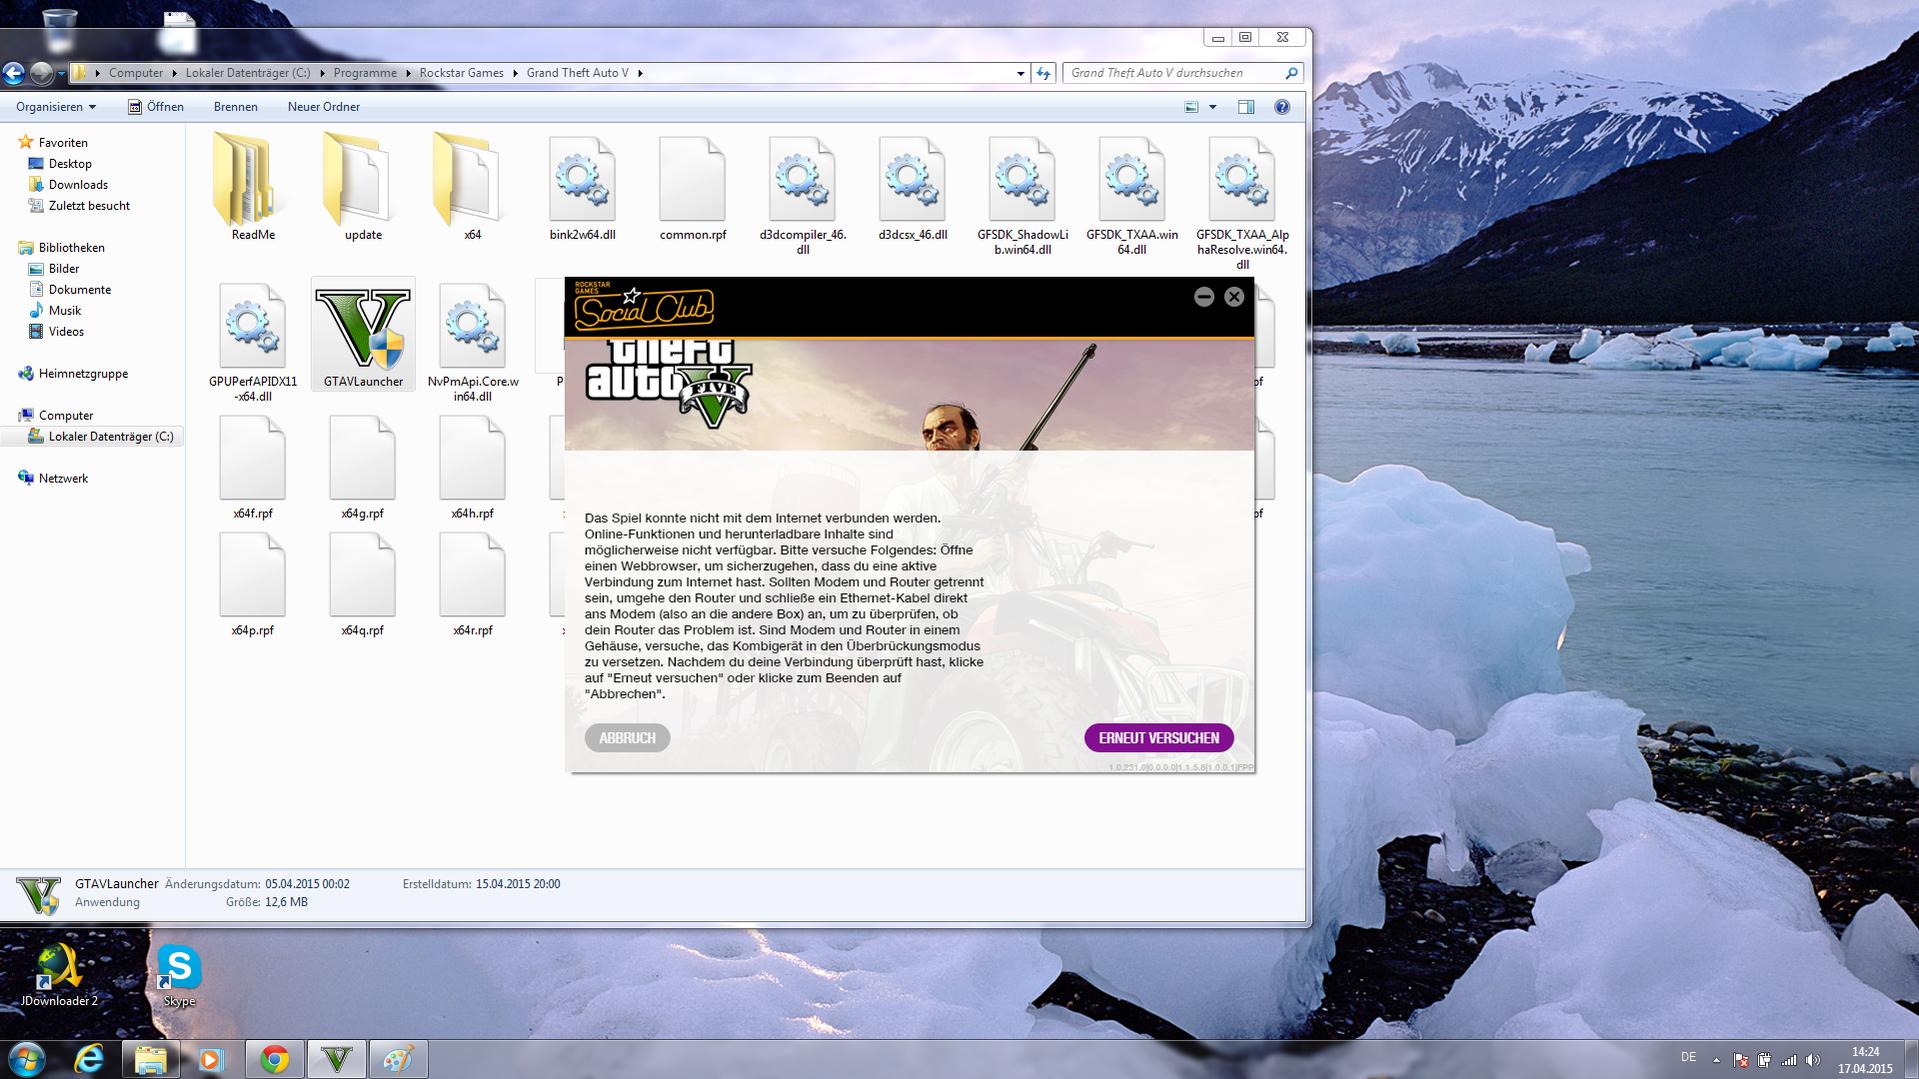Click Neuer Ordner in the toolbar
The height and width of the screenshot is (1079, 1919).
(x=324, y=107)
